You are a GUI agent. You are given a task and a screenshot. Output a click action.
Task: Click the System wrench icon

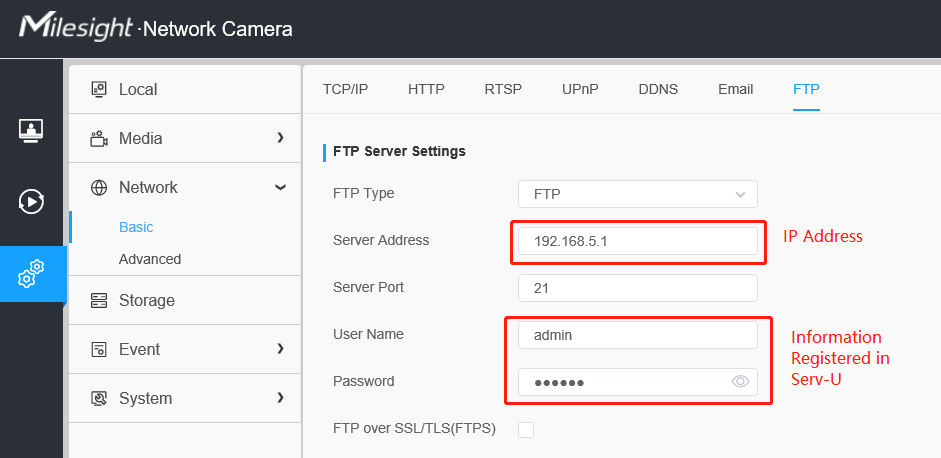(x=98, y=398)
